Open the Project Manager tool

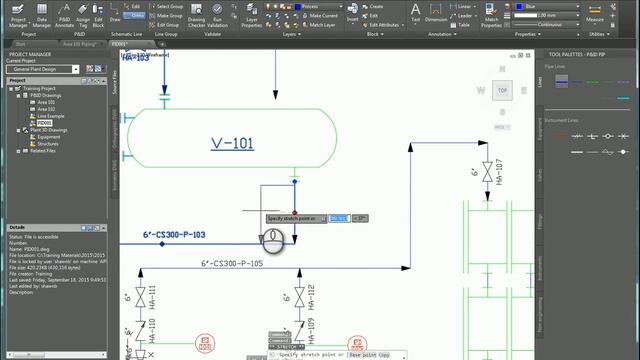pyautogui.click(x=18, y=16)
